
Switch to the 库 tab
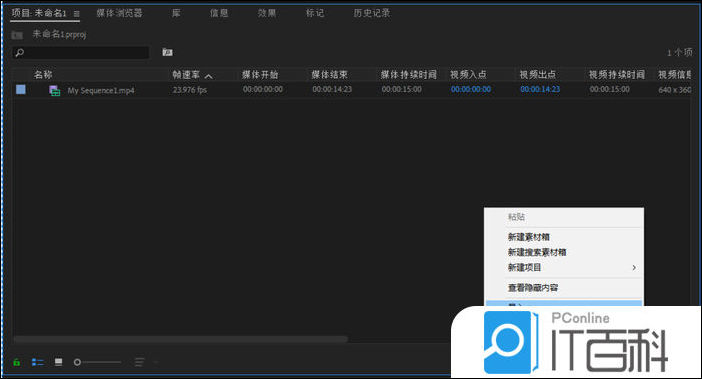point(176,13)
